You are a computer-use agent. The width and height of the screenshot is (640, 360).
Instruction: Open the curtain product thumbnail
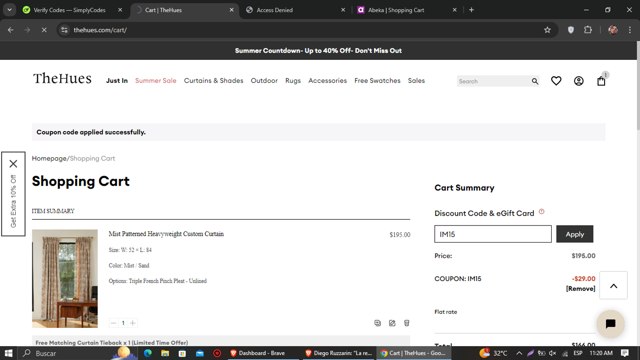pos(65,278)
